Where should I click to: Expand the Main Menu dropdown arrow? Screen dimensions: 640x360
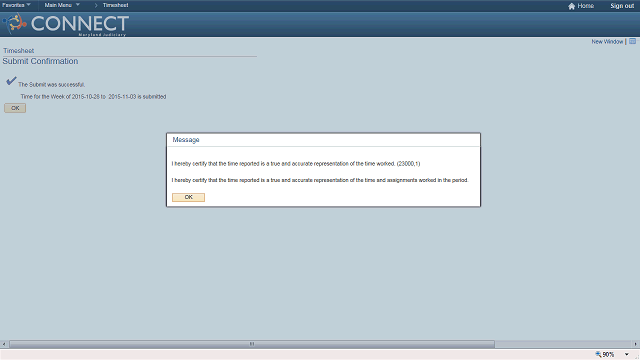[78, 5]
